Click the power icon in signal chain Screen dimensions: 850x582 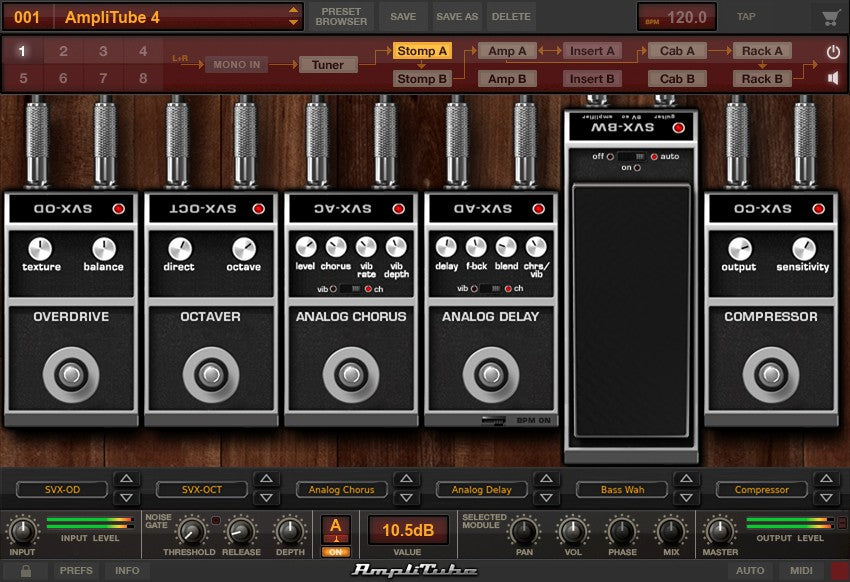click(x=833, y=51)
